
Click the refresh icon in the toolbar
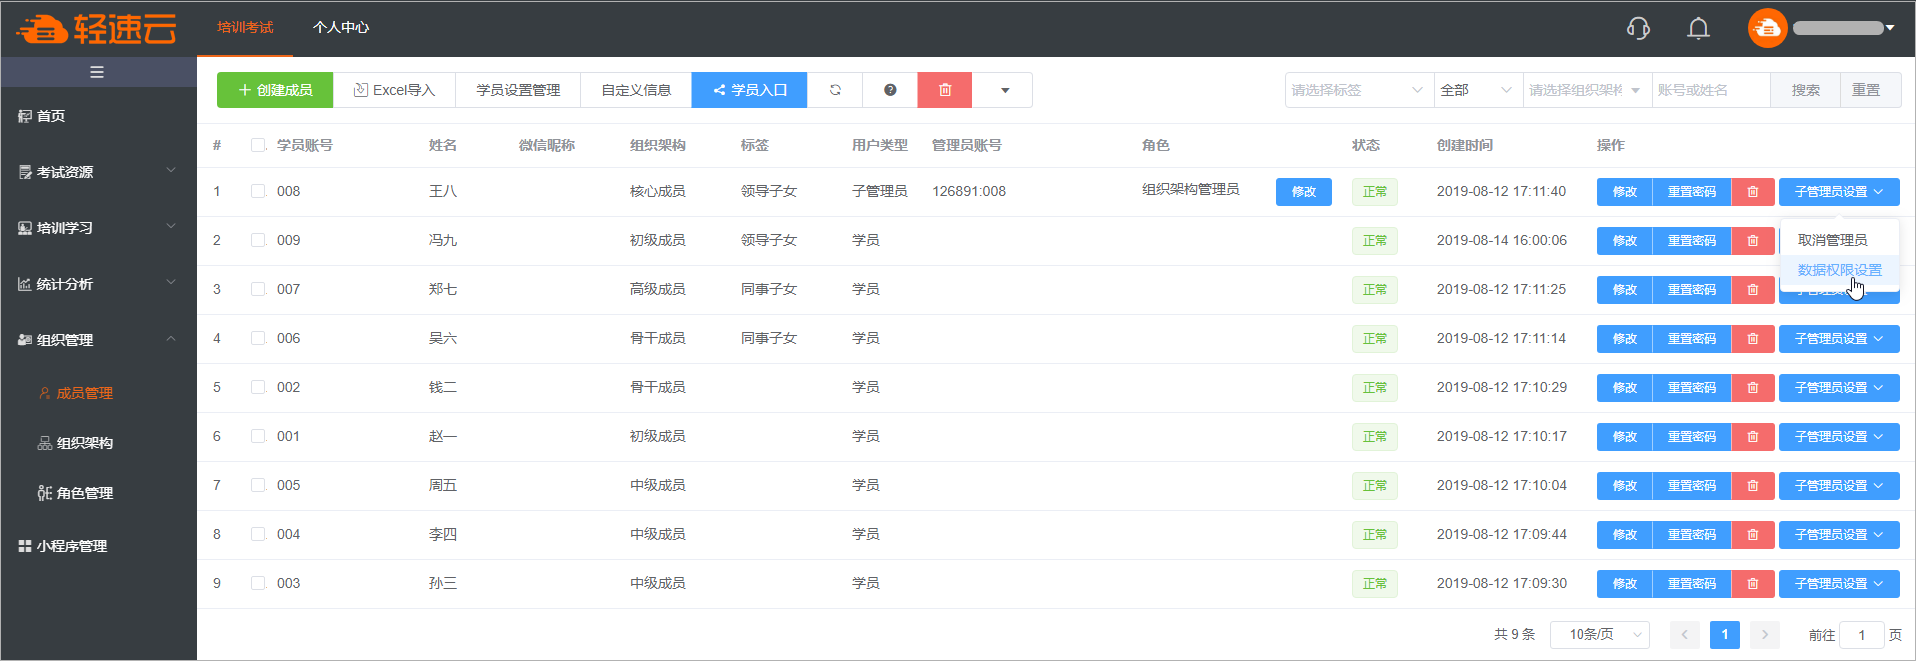[x=835, y=90]
